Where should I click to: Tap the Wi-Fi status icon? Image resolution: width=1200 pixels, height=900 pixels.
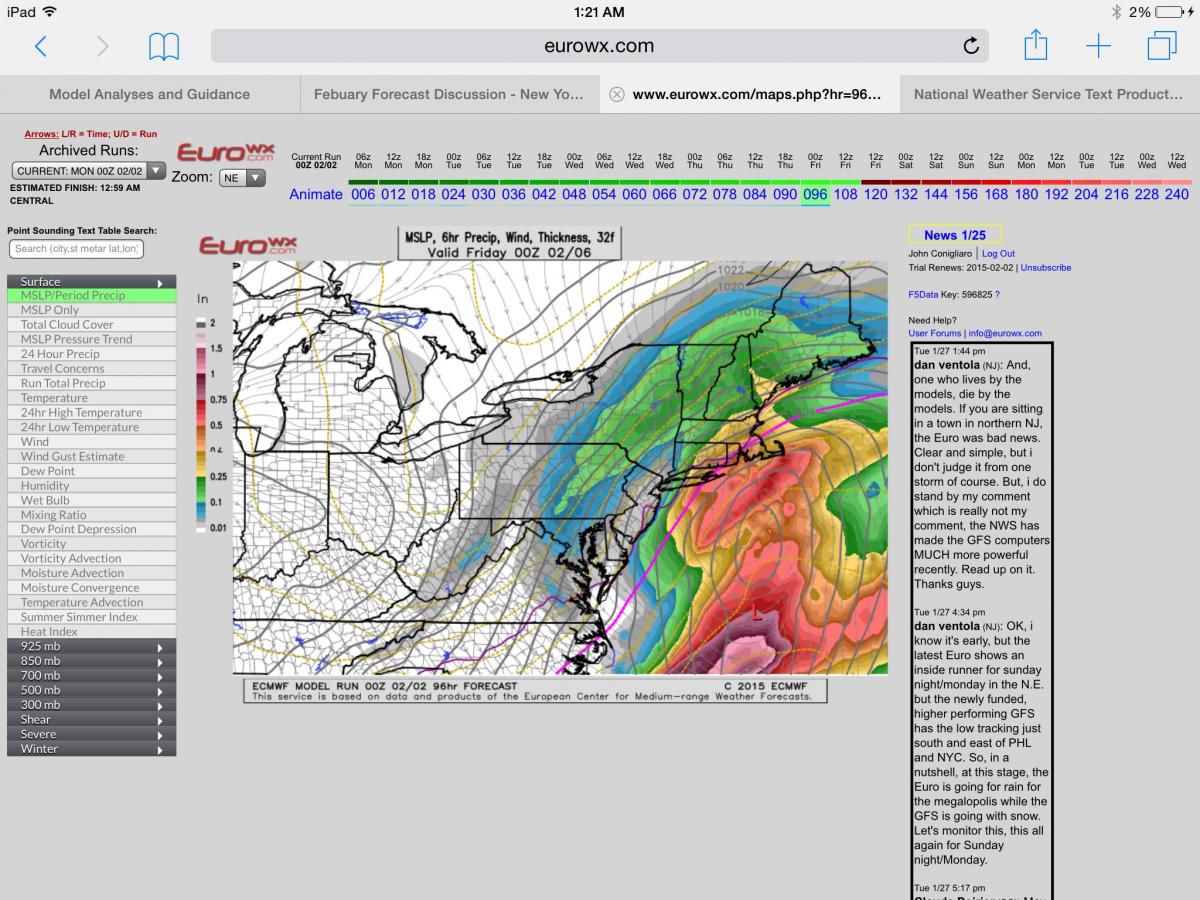(50, 12)
